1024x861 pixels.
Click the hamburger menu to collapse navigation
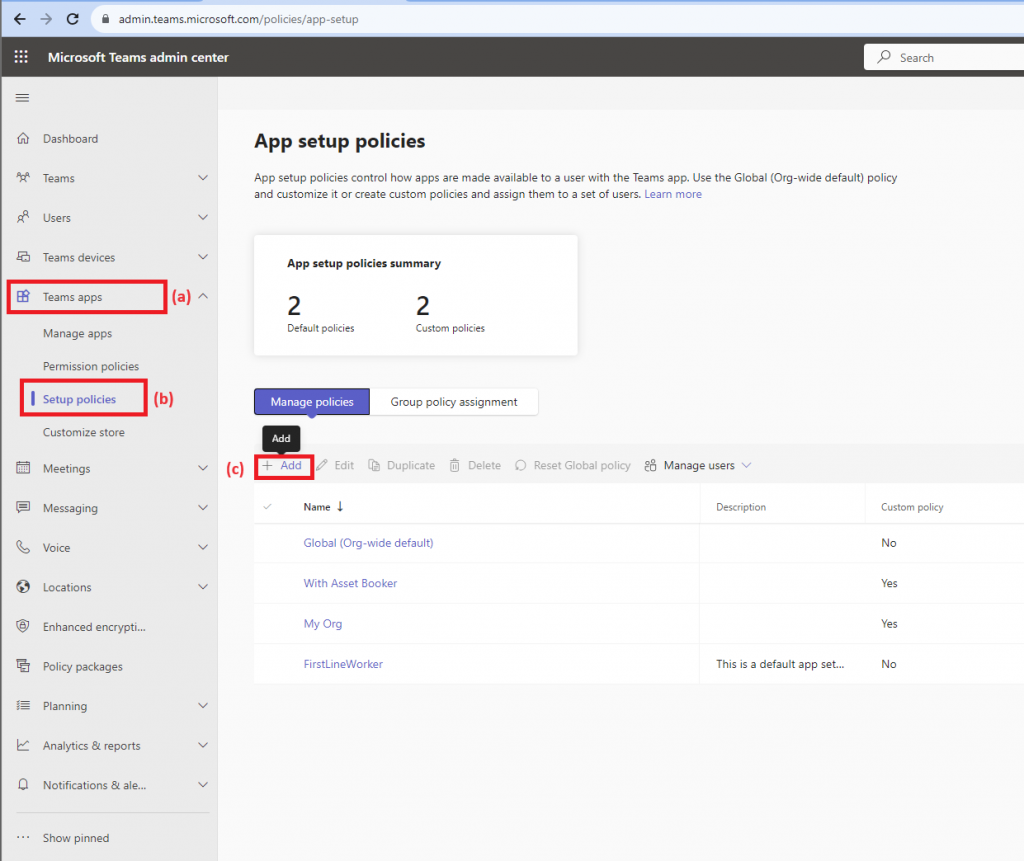20,97
